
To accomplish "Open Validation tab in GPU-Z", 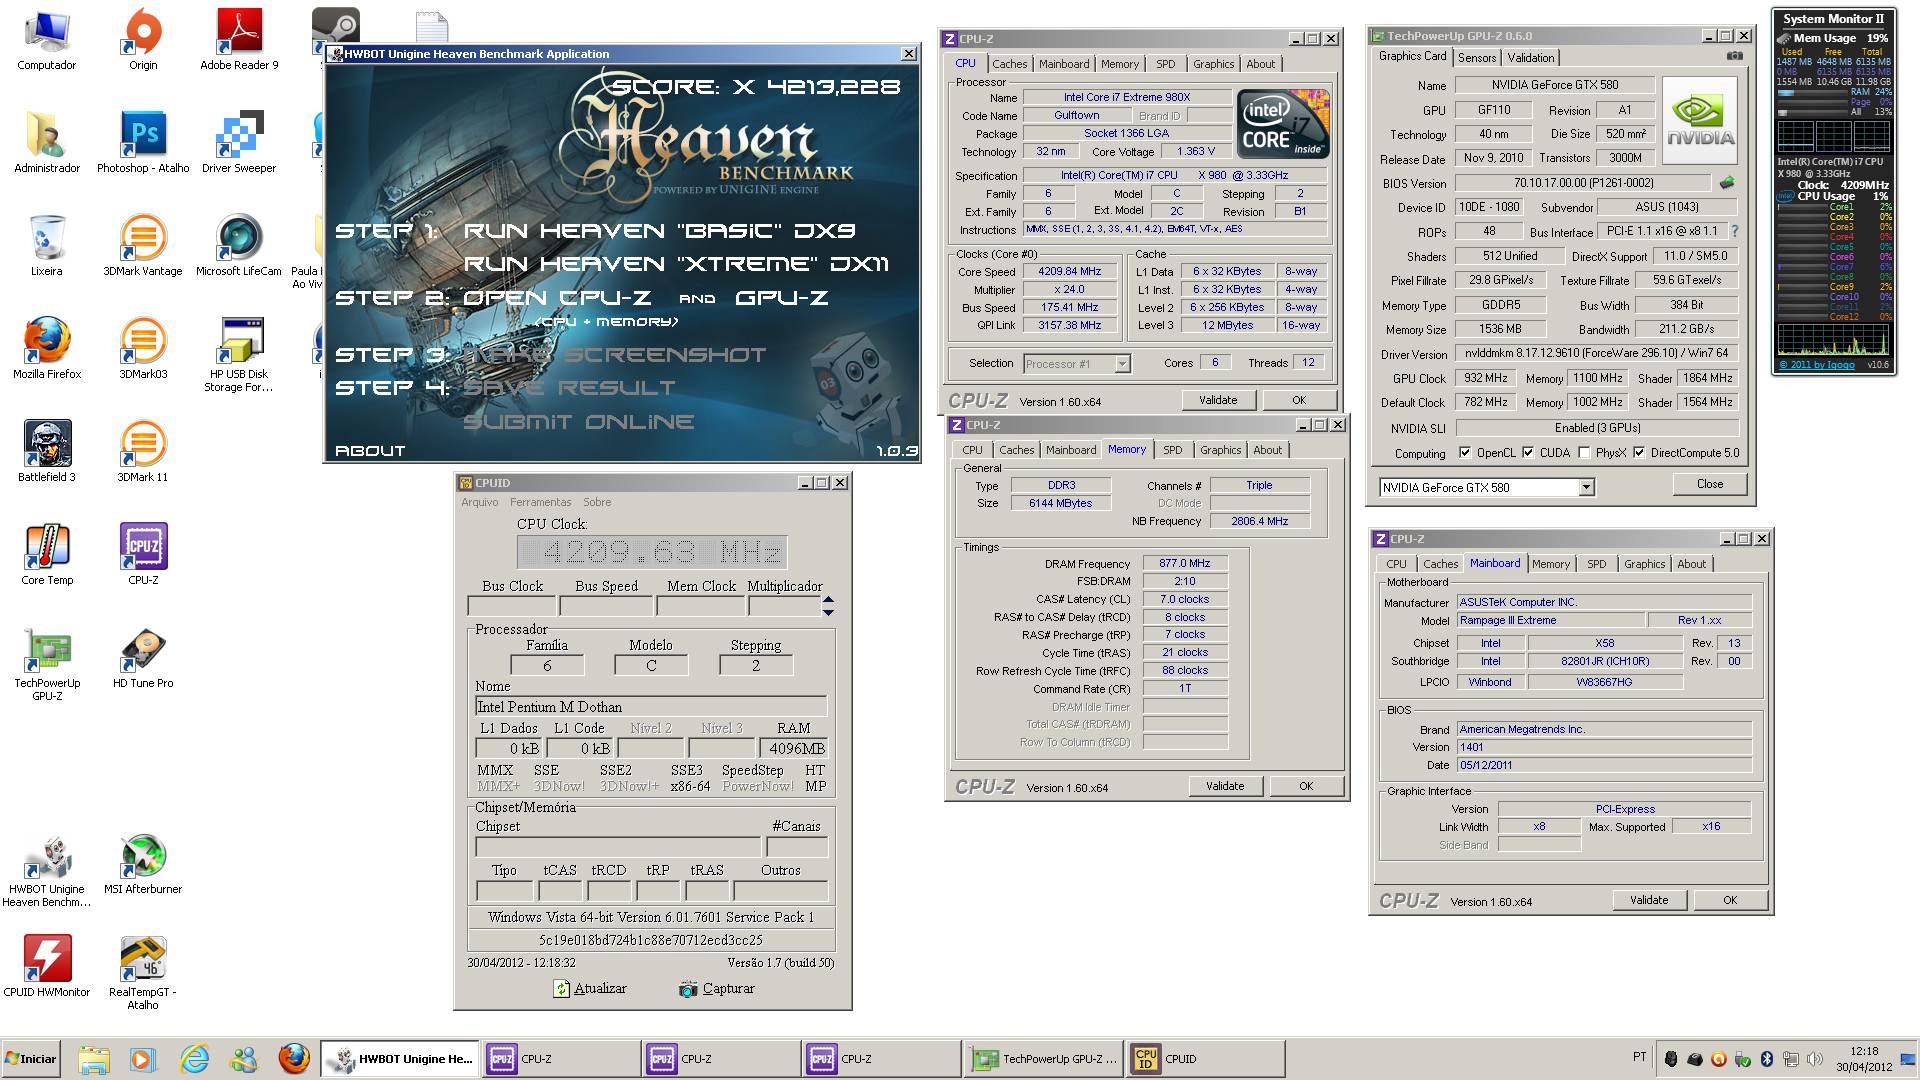I will [x=1530, y=58].
